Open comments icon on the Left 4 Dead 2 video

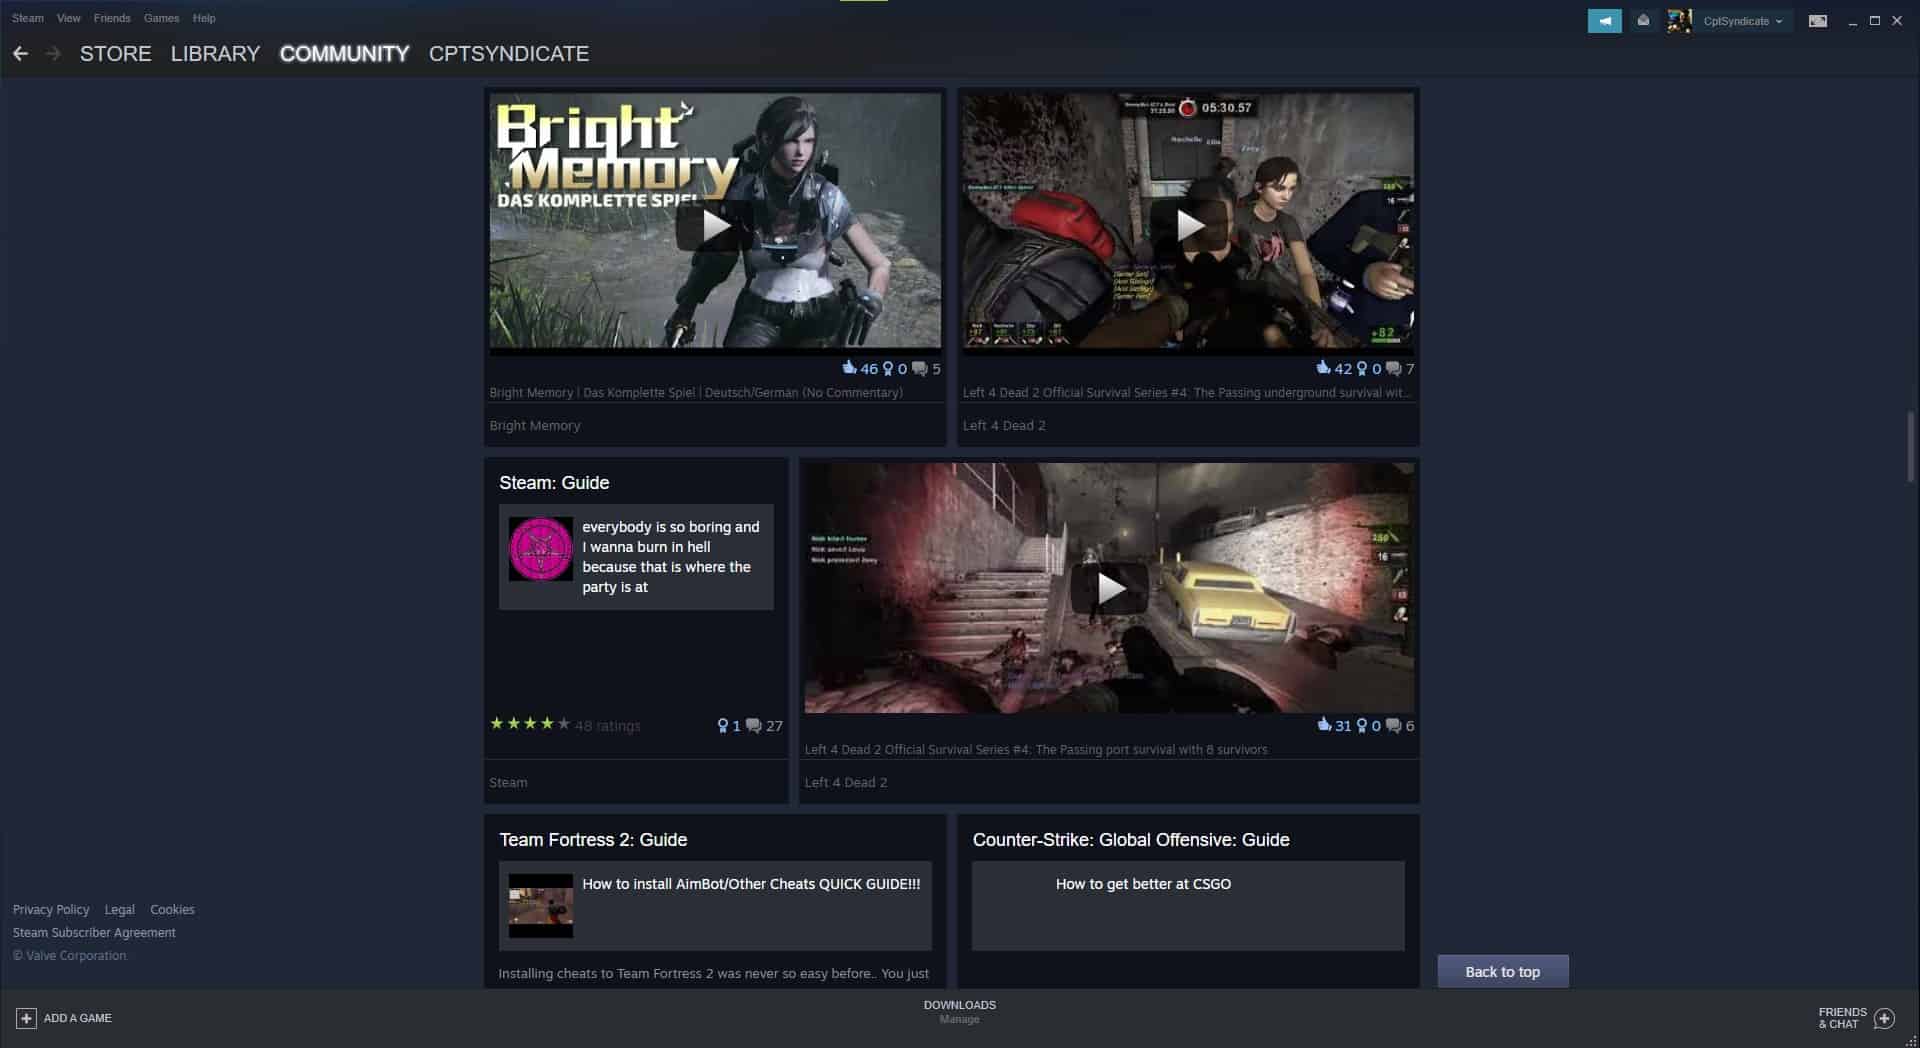[1392, 367]
